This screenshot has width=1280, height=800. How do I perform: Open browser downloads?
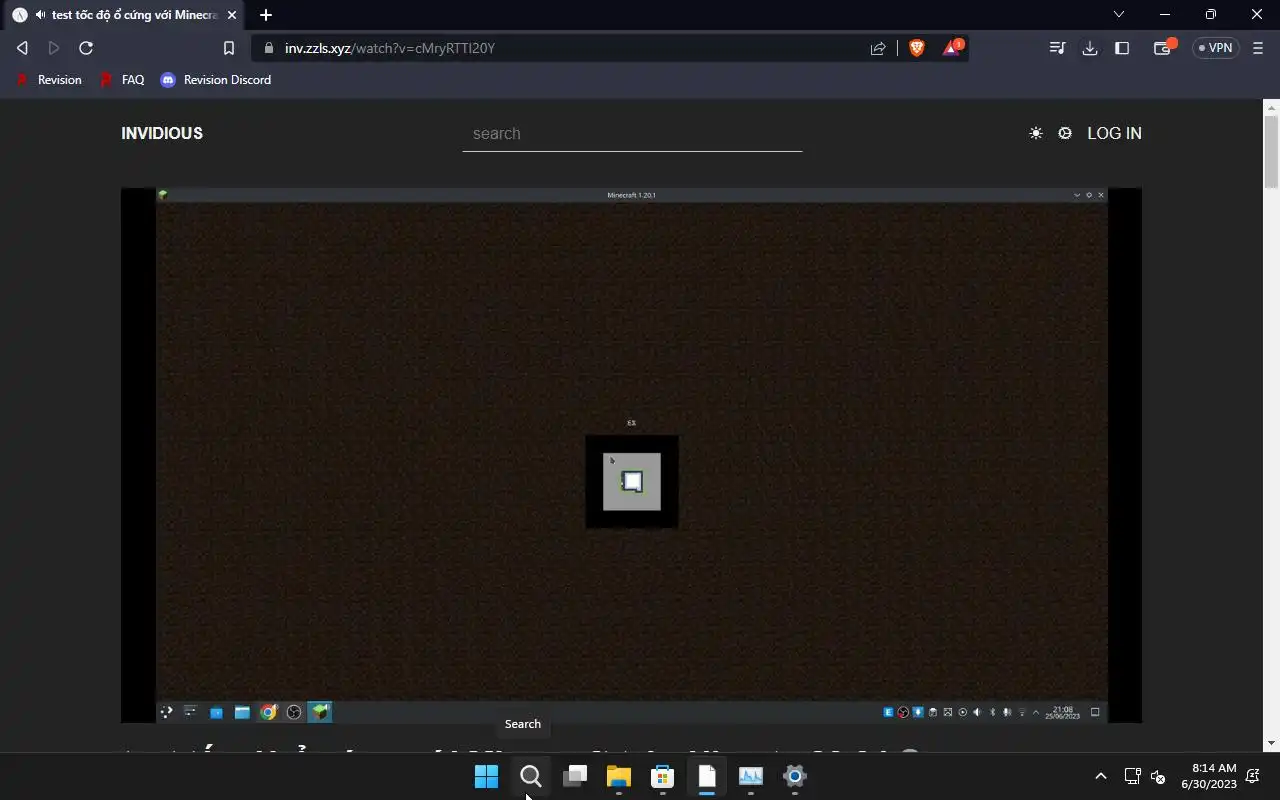[x=1090, y=48]
